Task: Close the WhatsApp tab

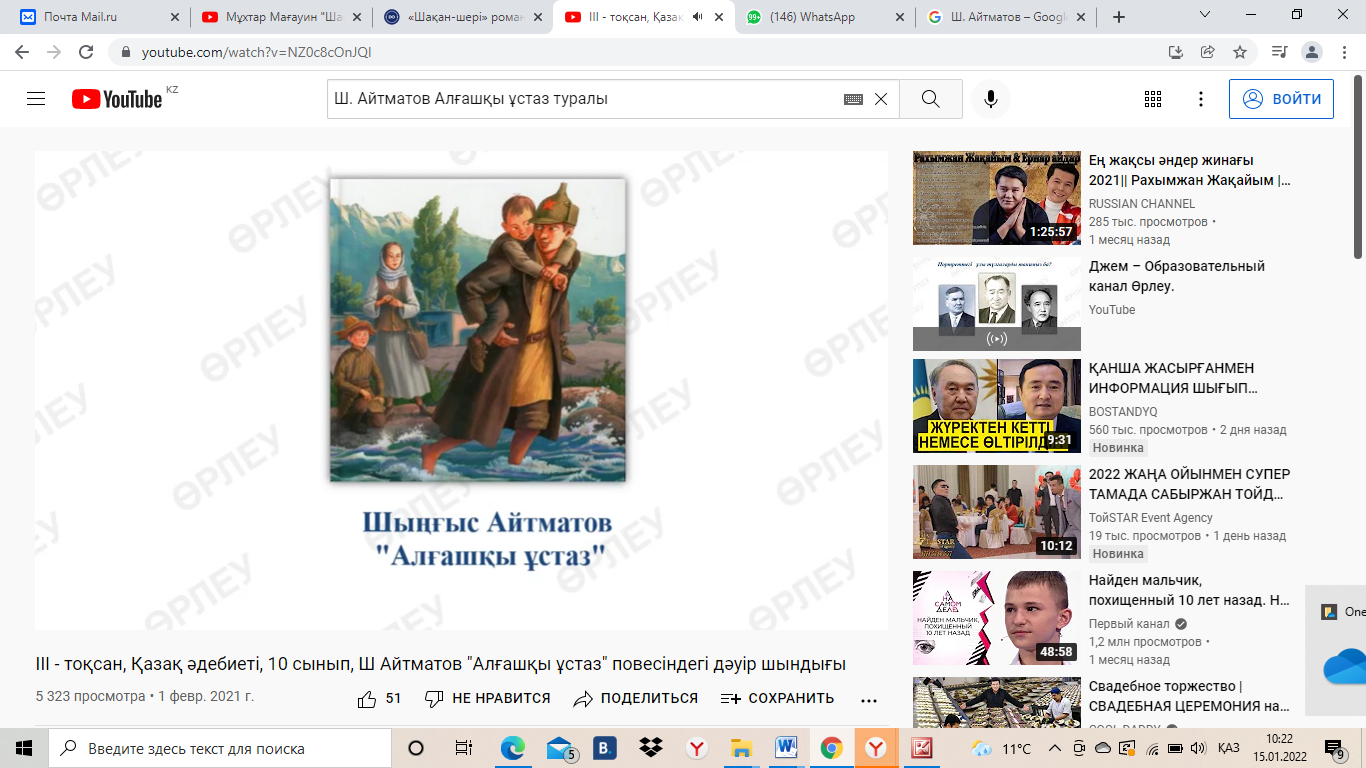Action: pyautogui.click(x=899, y=17)
